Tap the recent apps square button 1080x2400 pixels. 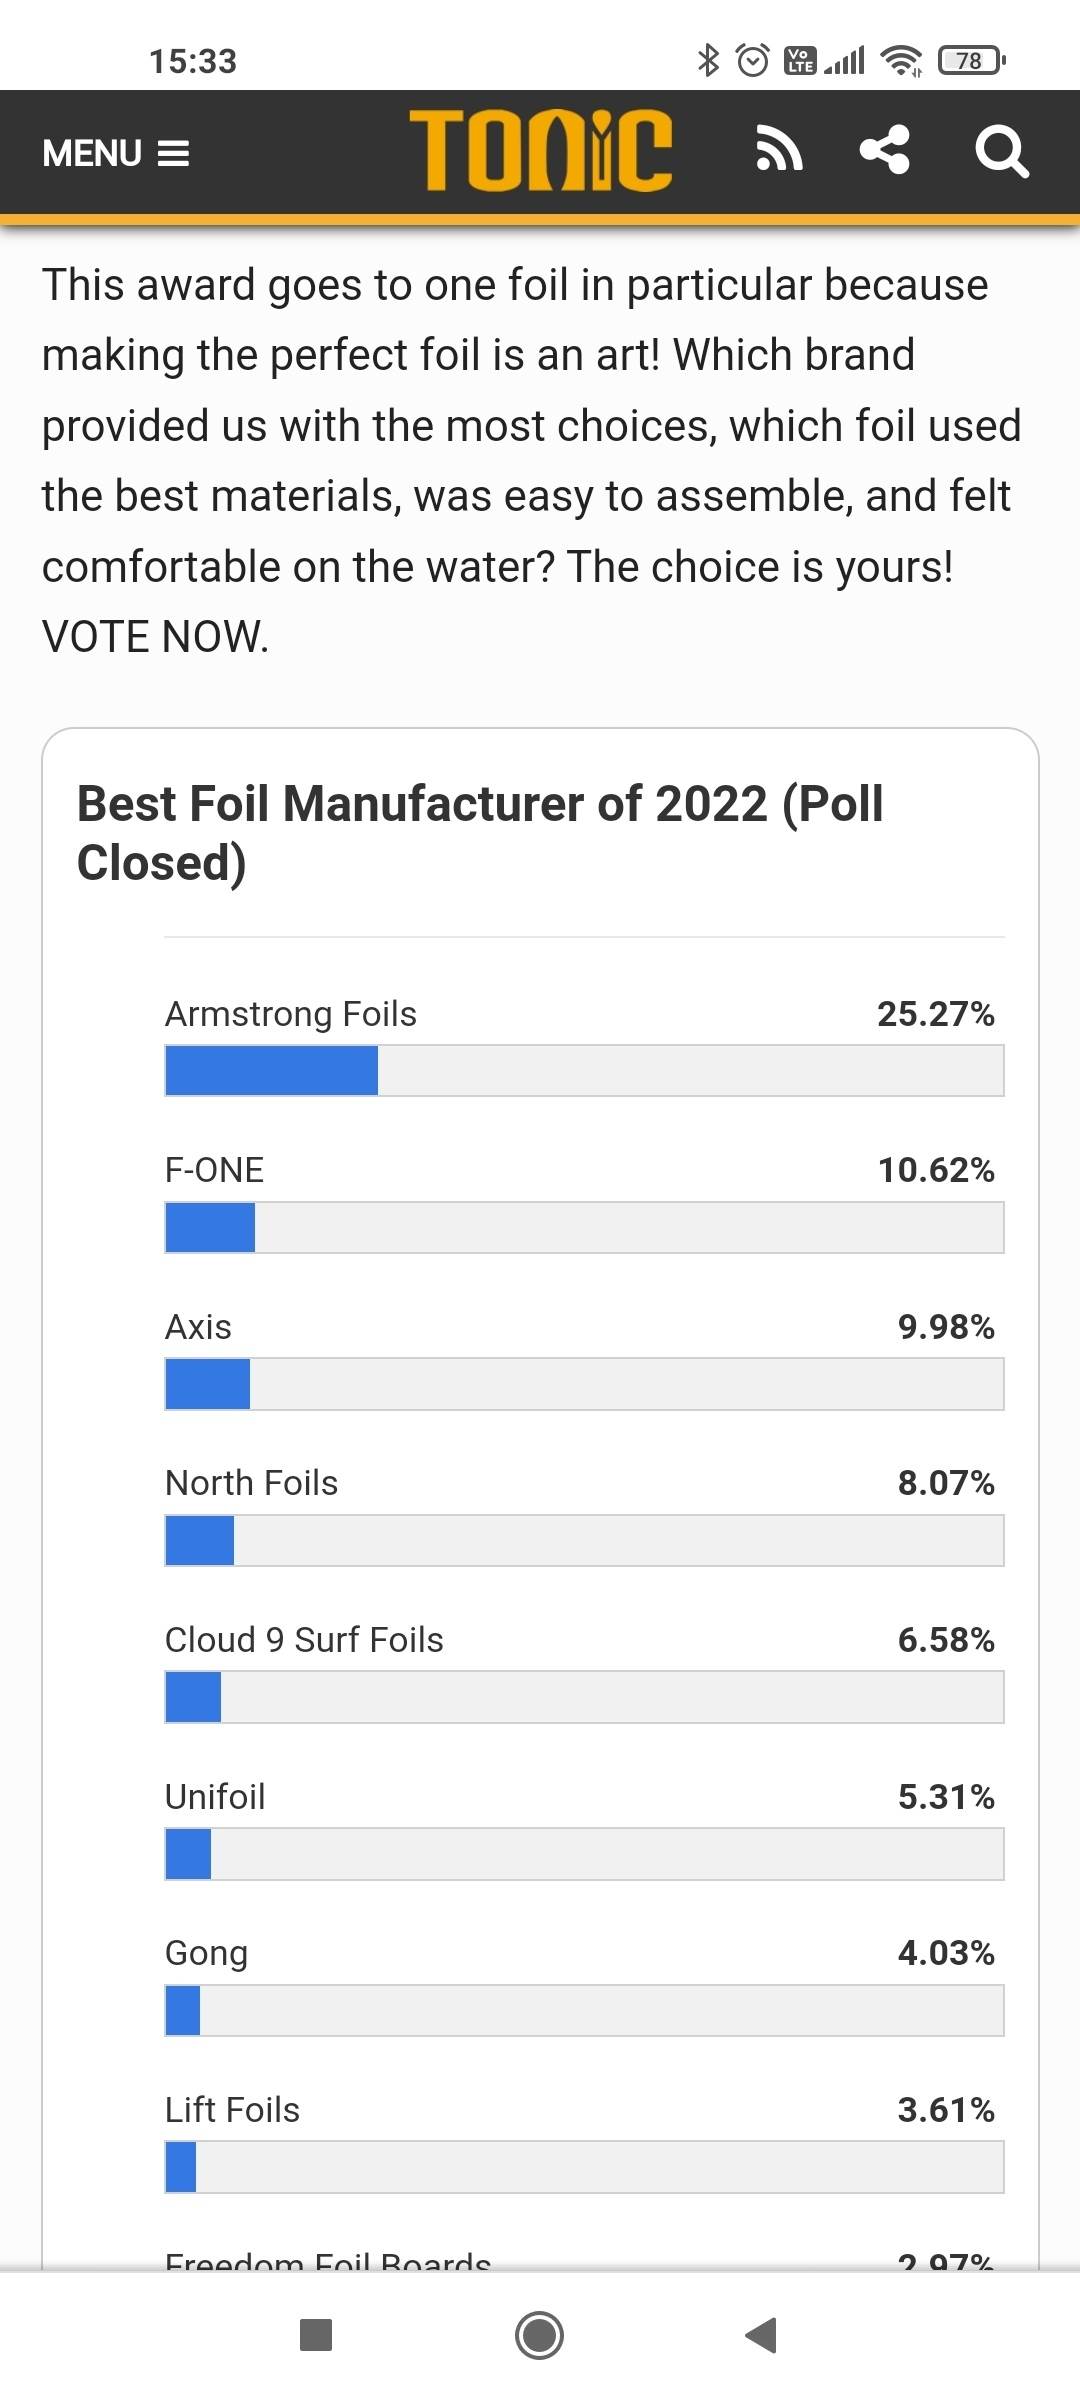click(316, 2335)
